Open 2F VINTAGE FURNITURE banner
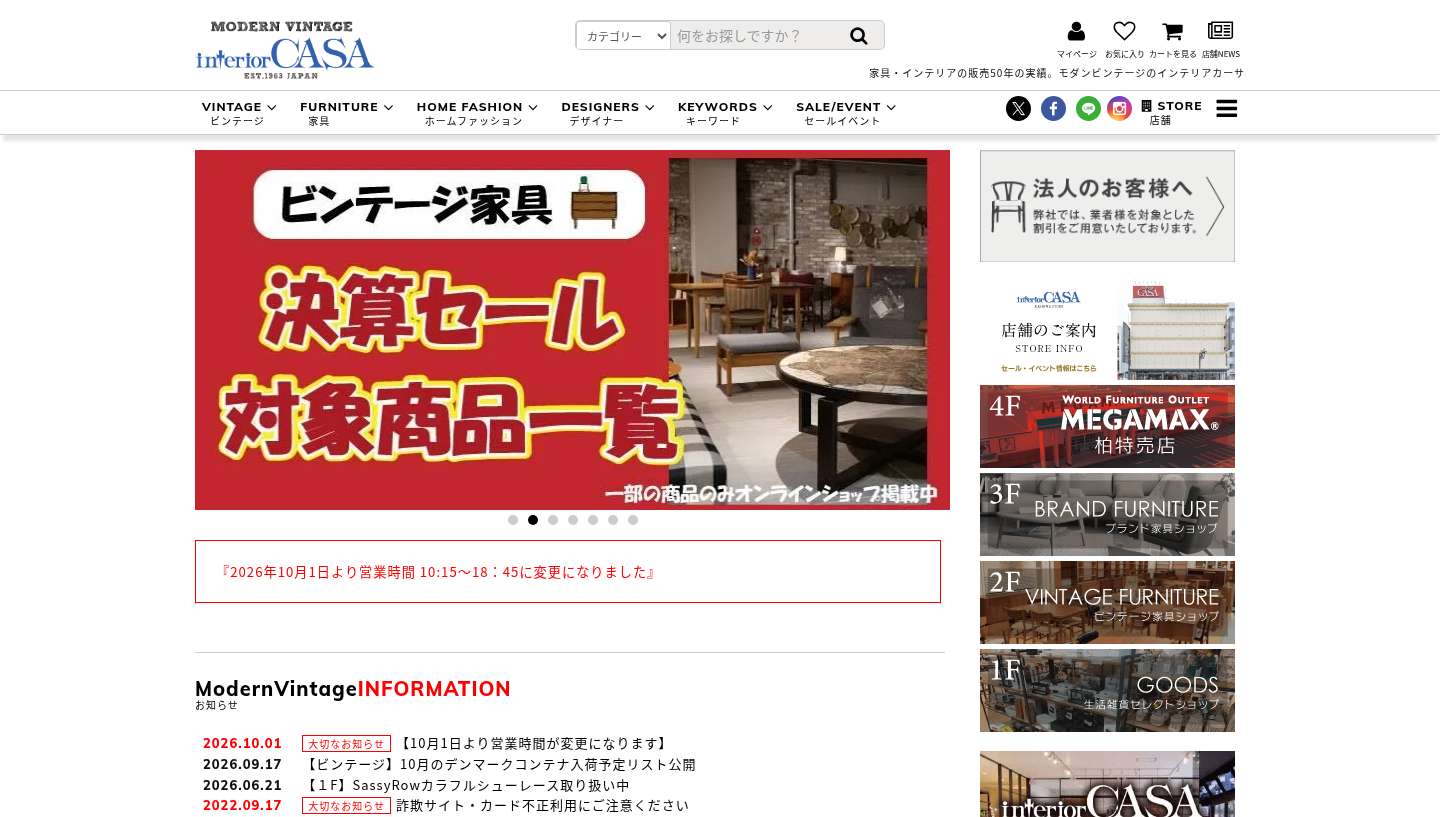This screenshot has height=817, width=1440. pyautogui.click(x=1107, y=602)
